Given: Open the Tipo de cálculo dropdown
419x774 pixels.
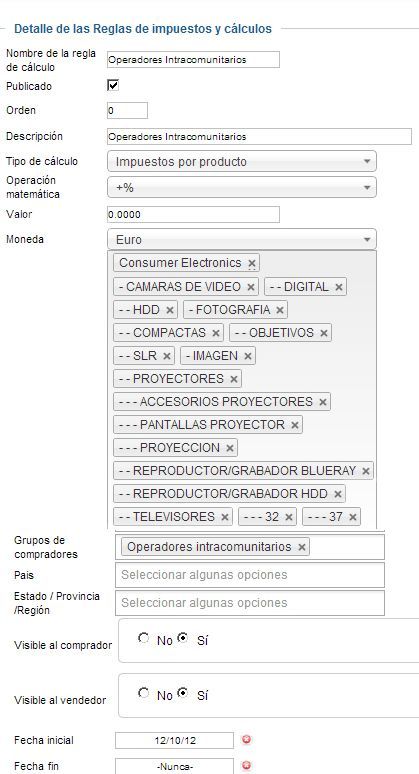Looking at the screenshot, I should point(242,161).
